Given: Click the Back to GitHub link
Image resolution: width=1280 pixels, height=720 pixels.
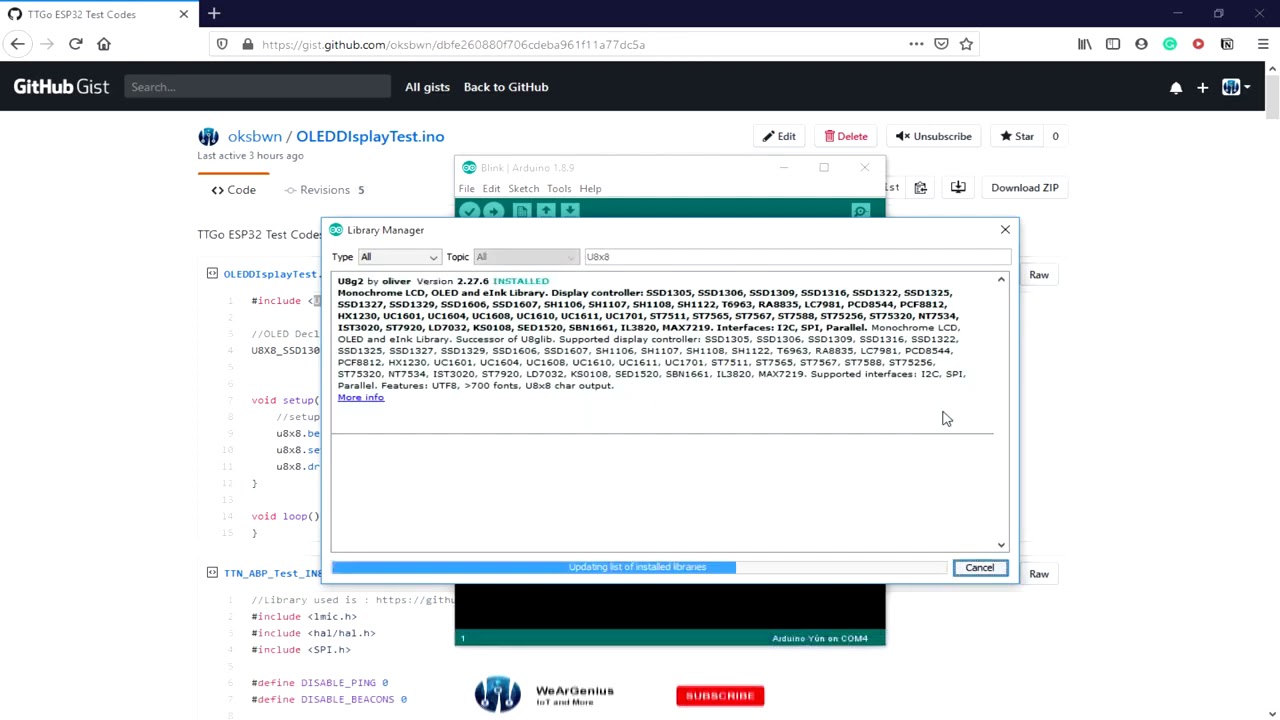Looking at the screenshot, I should tap(506, 87).
